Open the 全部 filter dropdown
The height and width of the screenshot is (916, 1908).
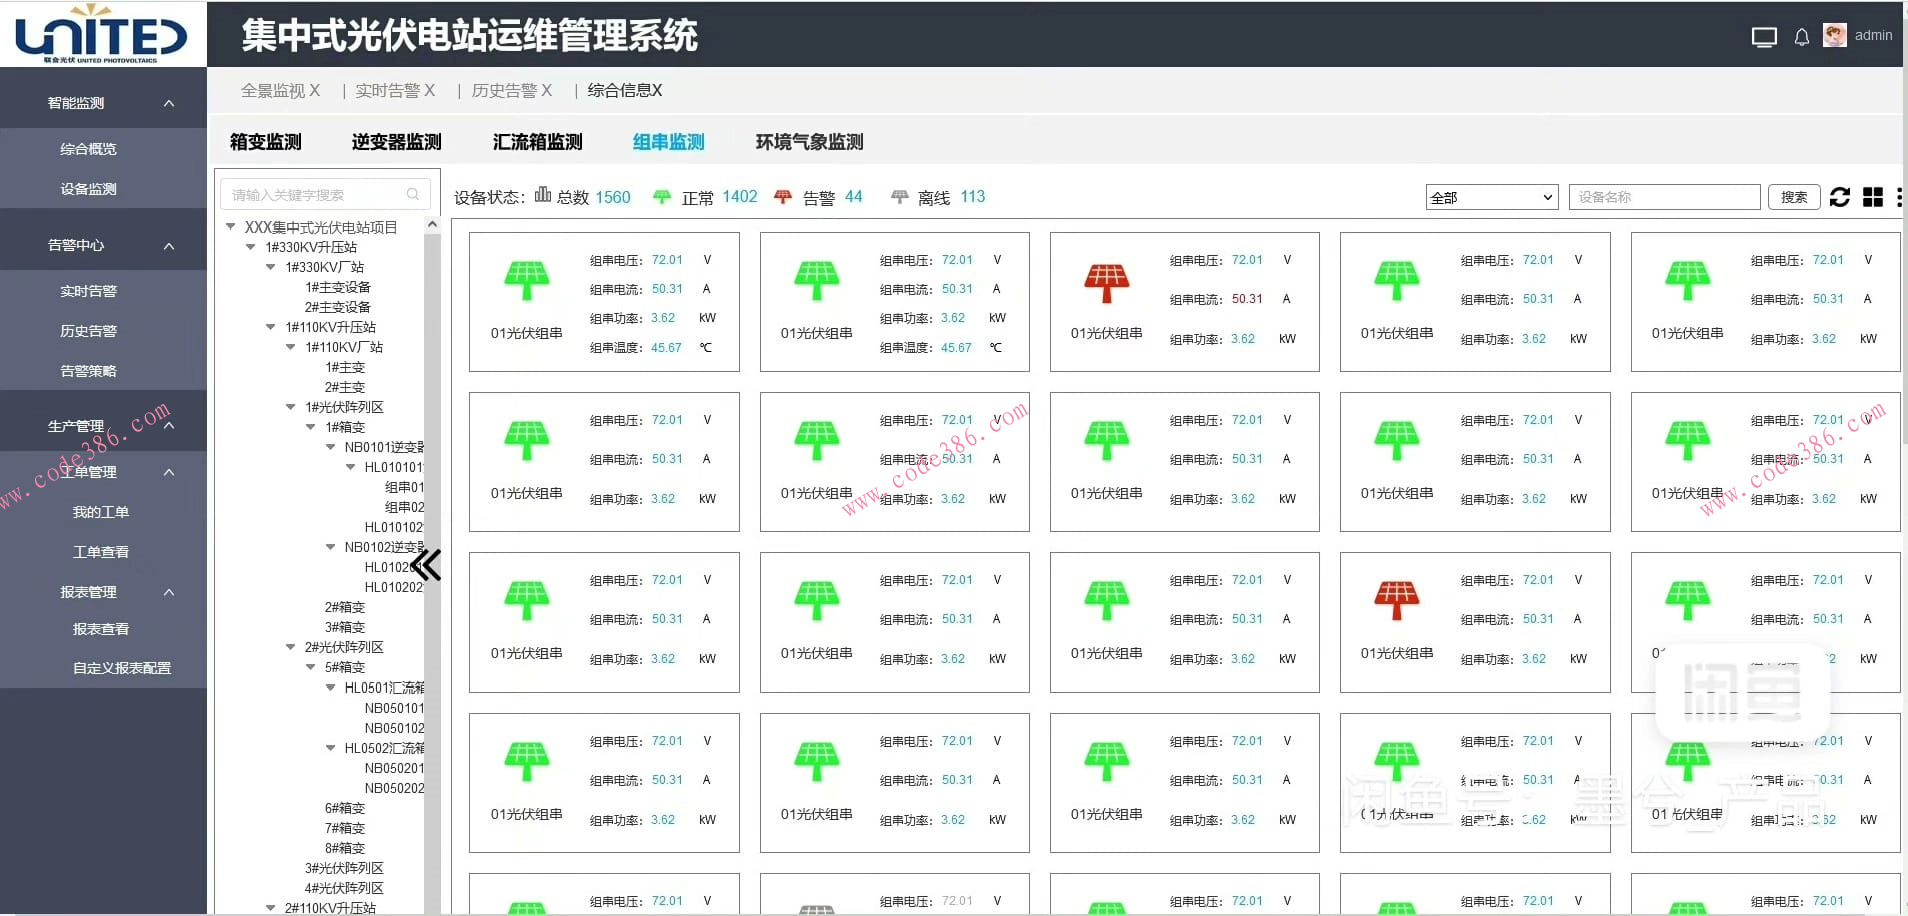(x=1491, y=197)
